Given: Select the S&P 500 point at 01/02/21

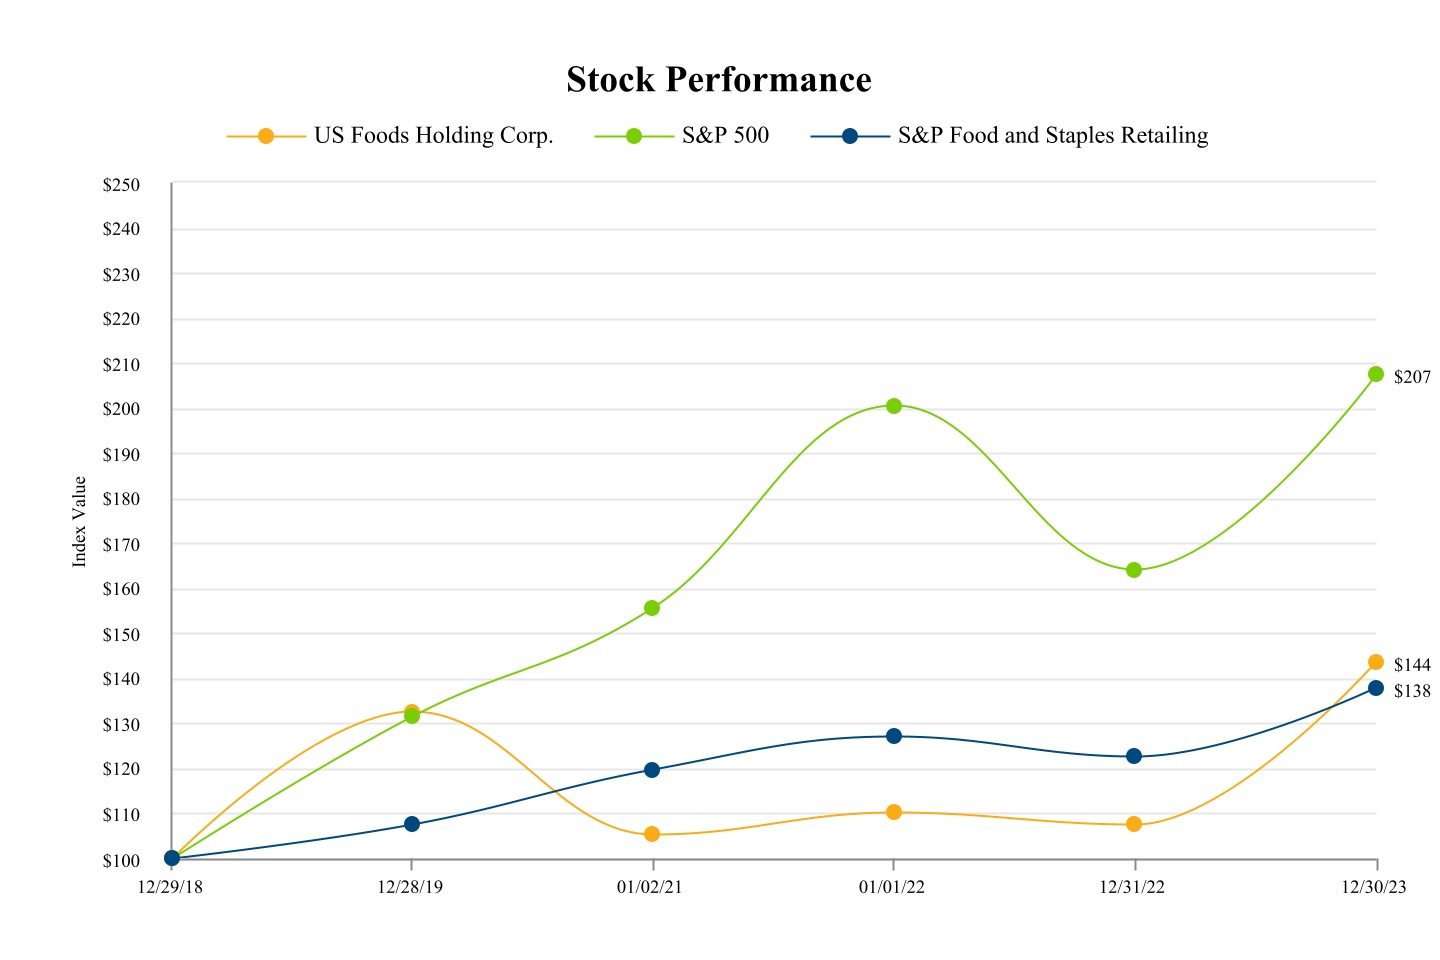Looking at the screenshot, I should click(x=652, y=608).
